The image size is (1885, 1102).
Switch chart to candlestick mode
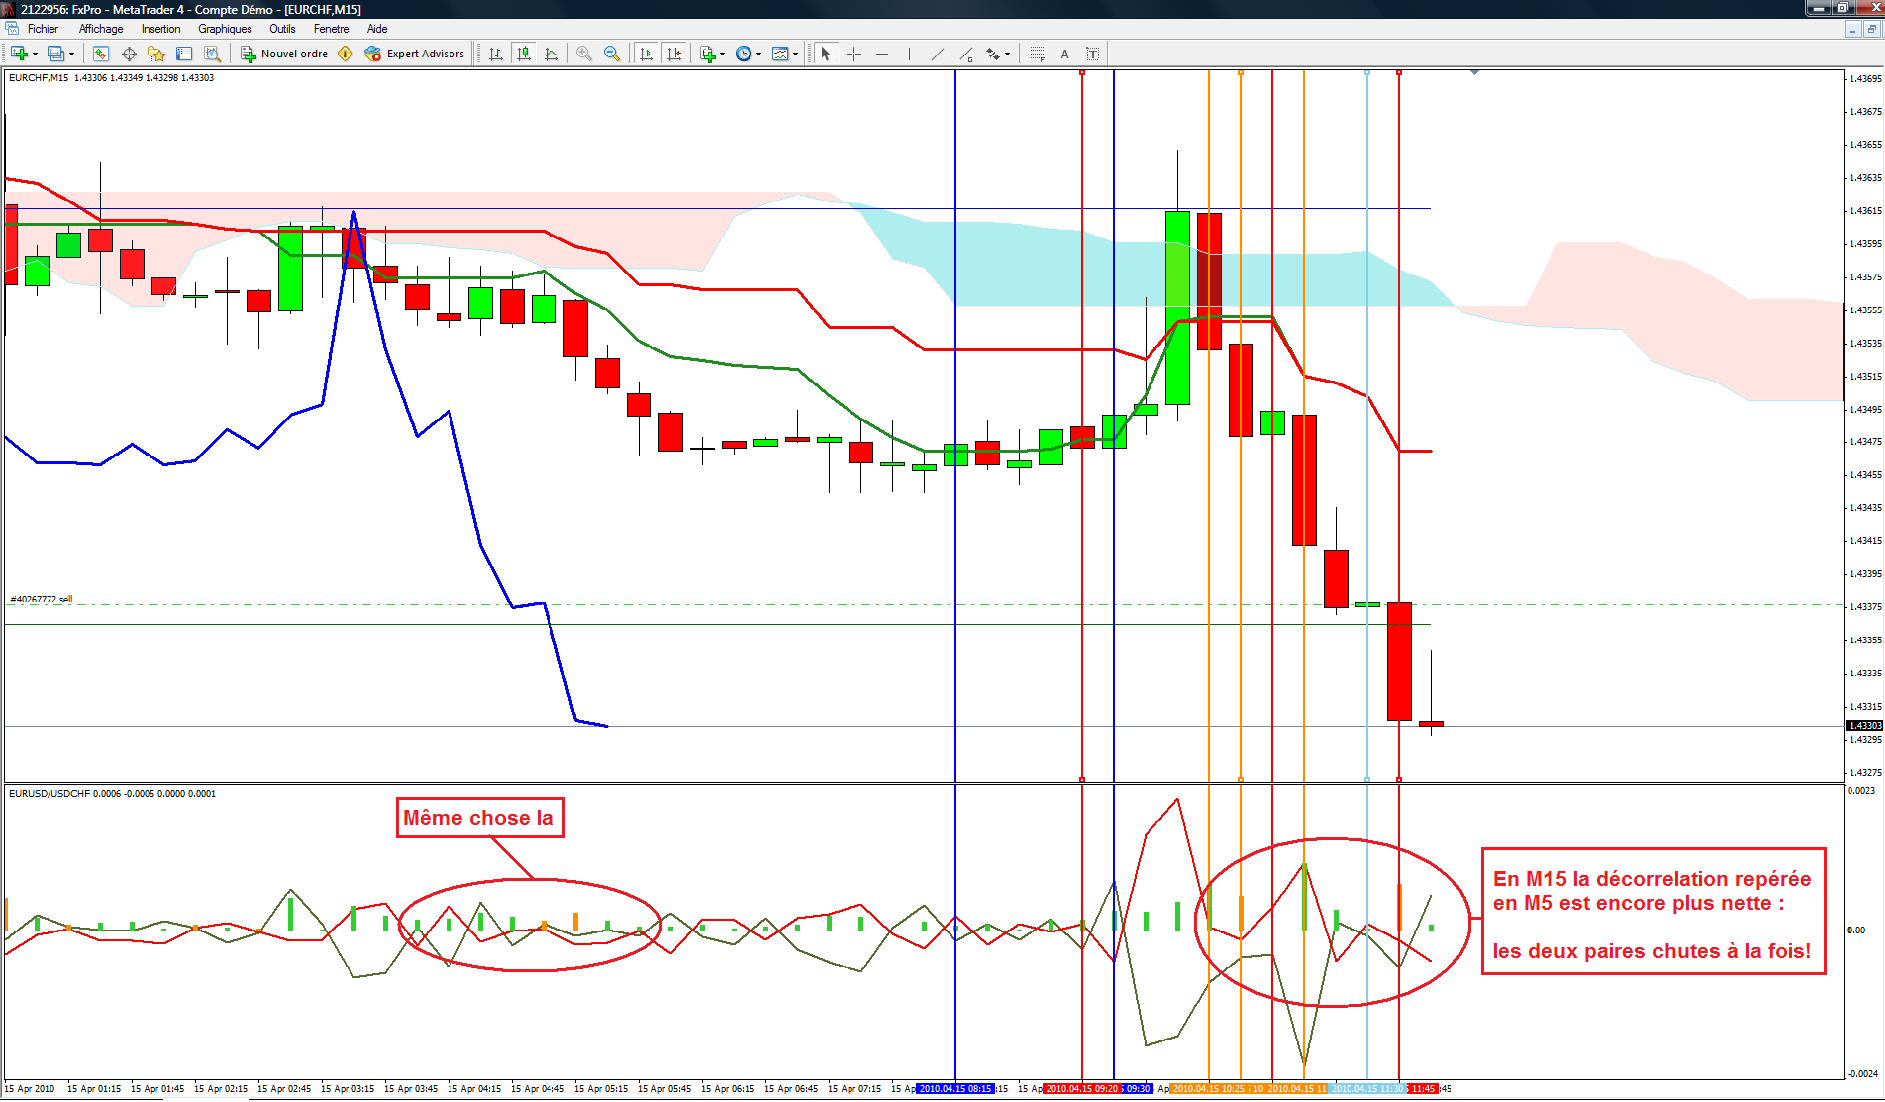[523, 54]
